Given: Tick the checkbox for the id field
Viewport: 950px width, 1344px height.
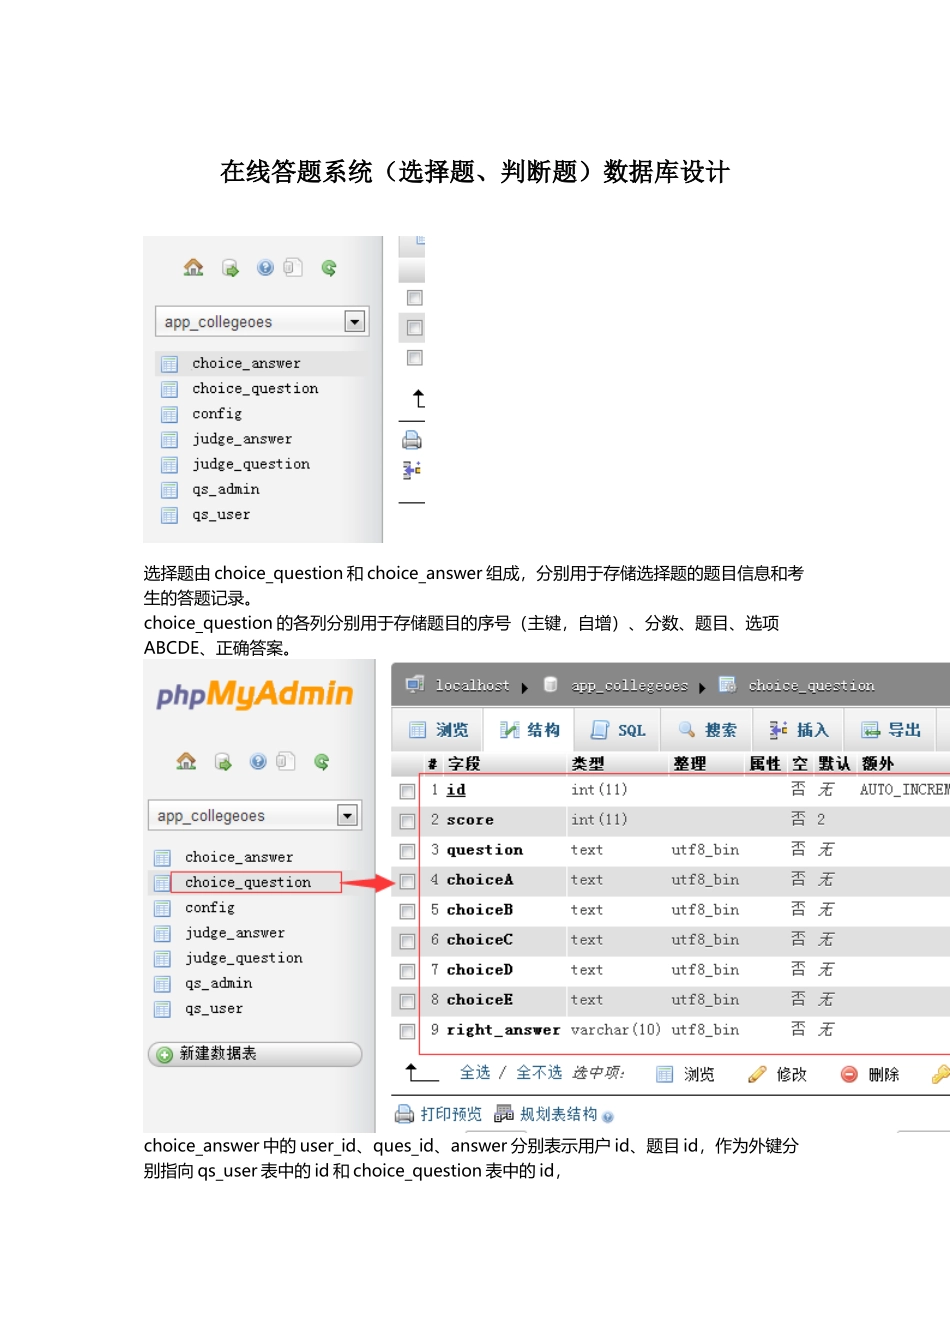Looking at the screenshot, I should tap(407, 791).
